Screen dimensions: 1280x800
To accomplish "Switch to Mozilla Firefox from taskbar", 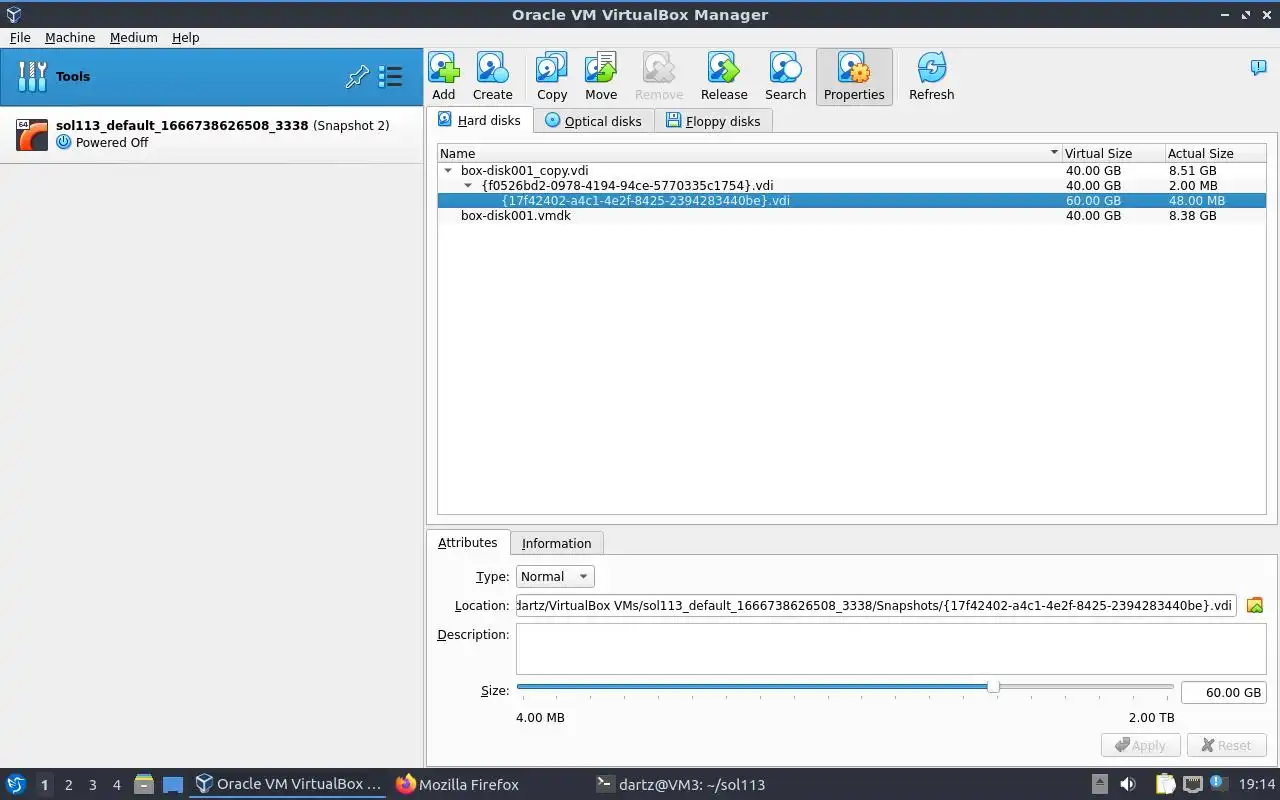I will click(457, 784).
